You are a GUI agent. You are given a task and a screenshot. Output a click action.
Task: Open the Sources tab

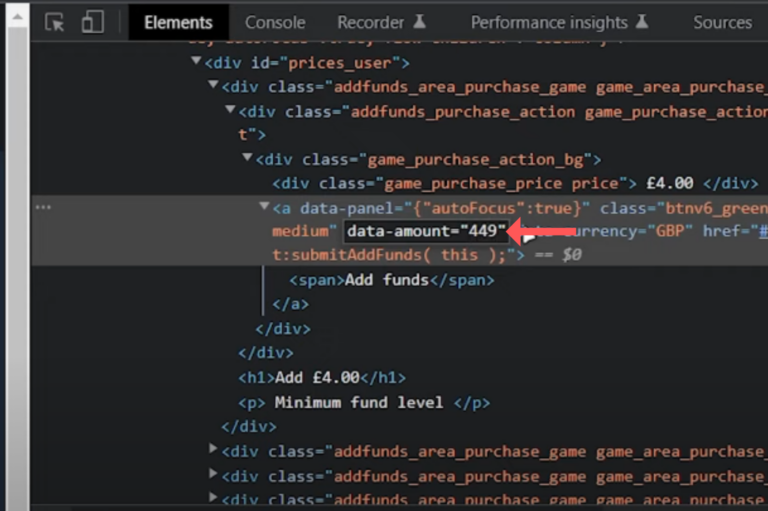tap(722, 22)
